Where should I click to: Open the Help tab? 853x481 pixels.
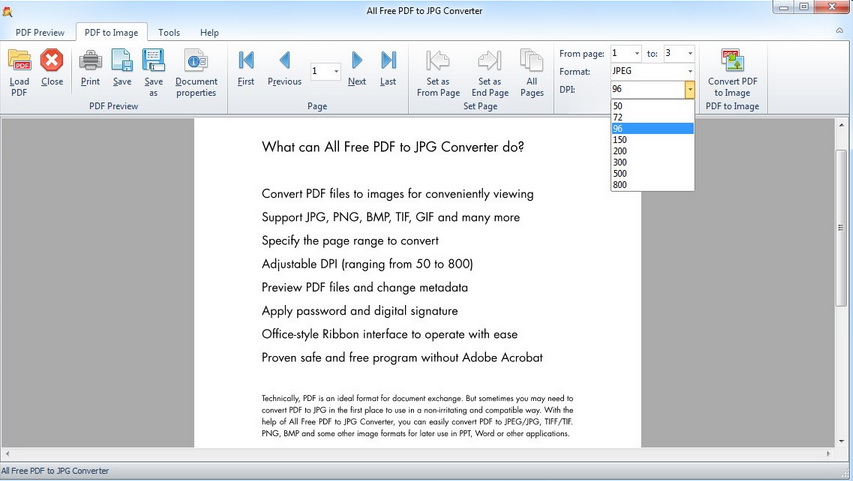click(x=209, y=33)
